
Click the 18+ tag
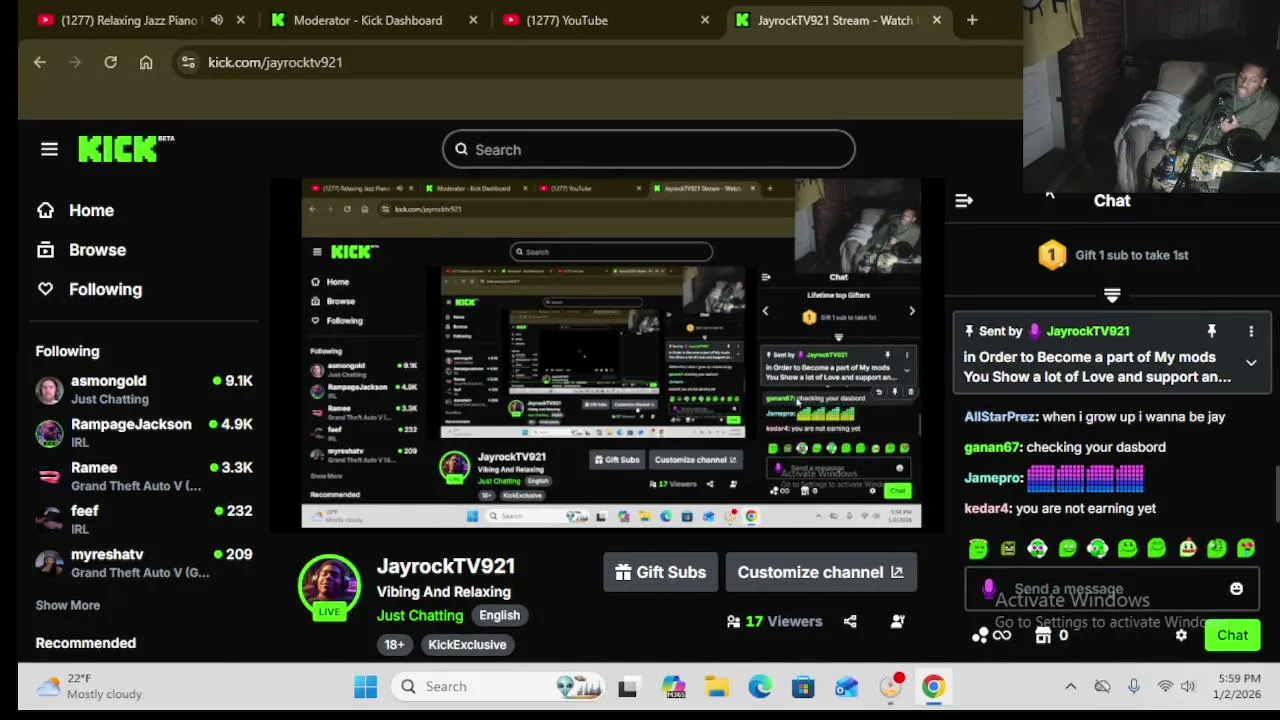click(395, 644)
